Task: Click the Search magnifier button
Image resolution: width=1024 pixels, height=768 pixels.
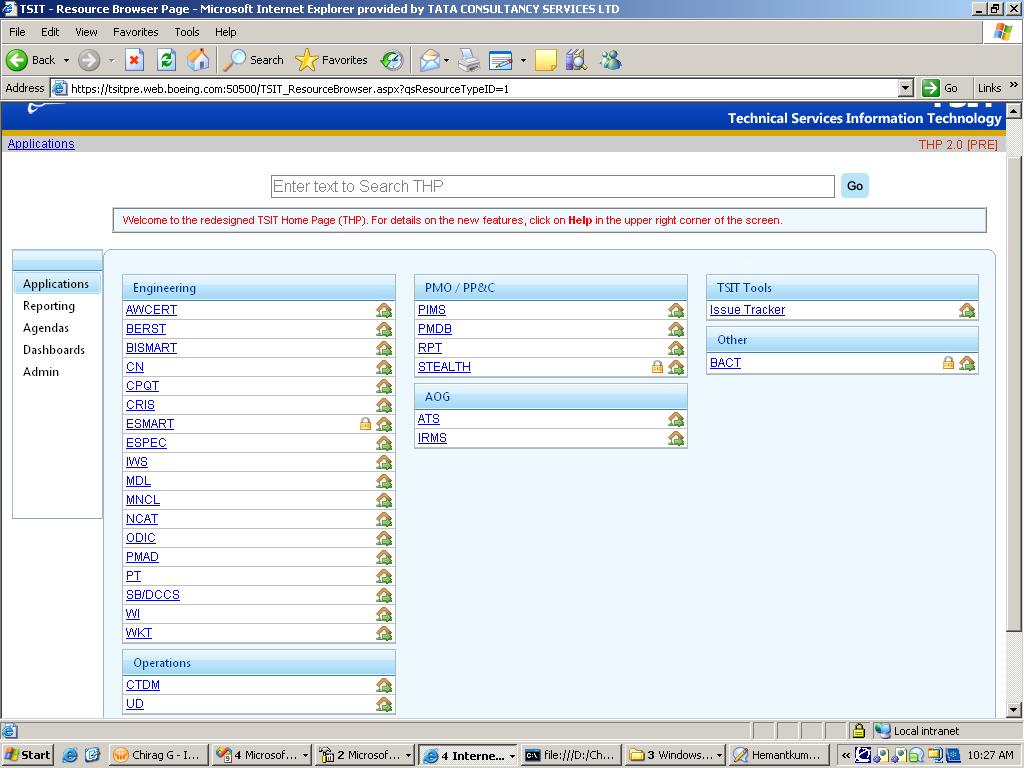Action: (253, 60)
